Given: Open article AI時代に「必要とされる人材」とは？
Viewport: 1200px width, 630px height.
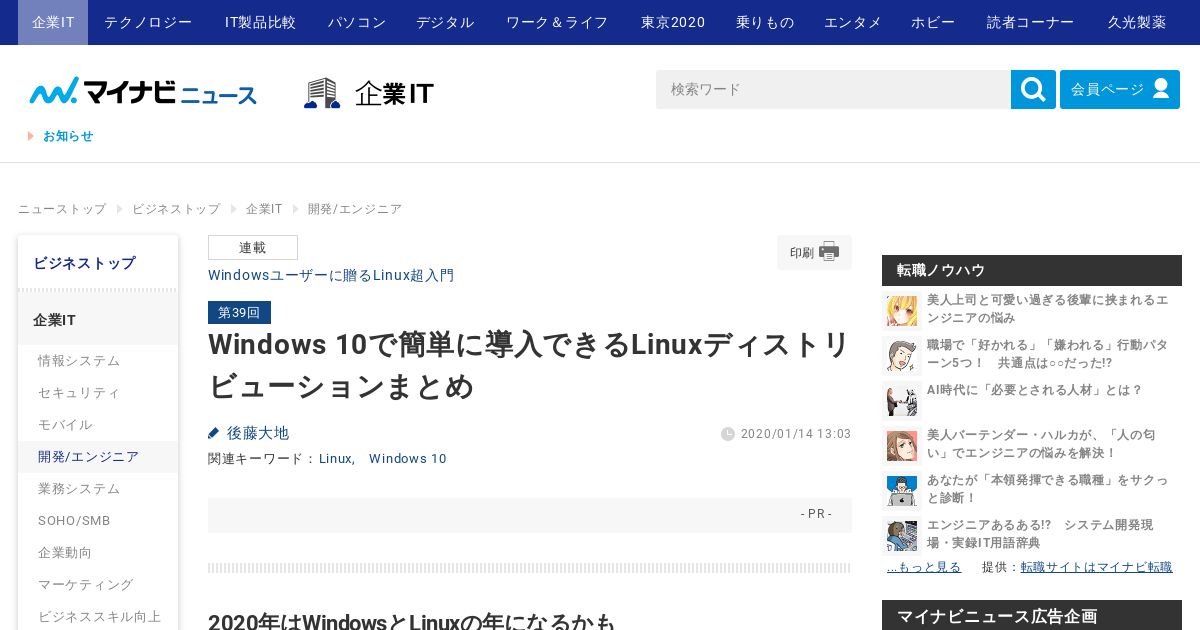Looking at the screenshot, I should click(1034, 390).
